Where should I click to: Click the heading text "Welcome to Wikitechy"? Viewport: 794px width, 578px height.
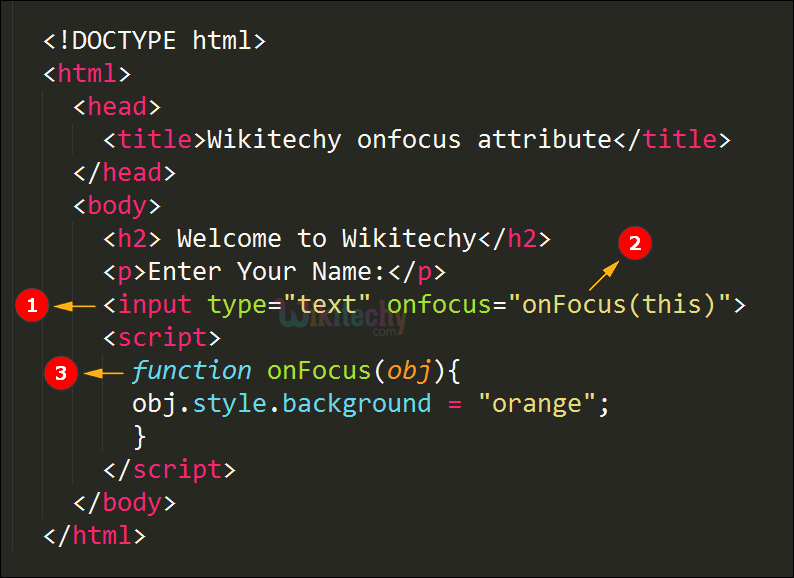pos(327,239)
